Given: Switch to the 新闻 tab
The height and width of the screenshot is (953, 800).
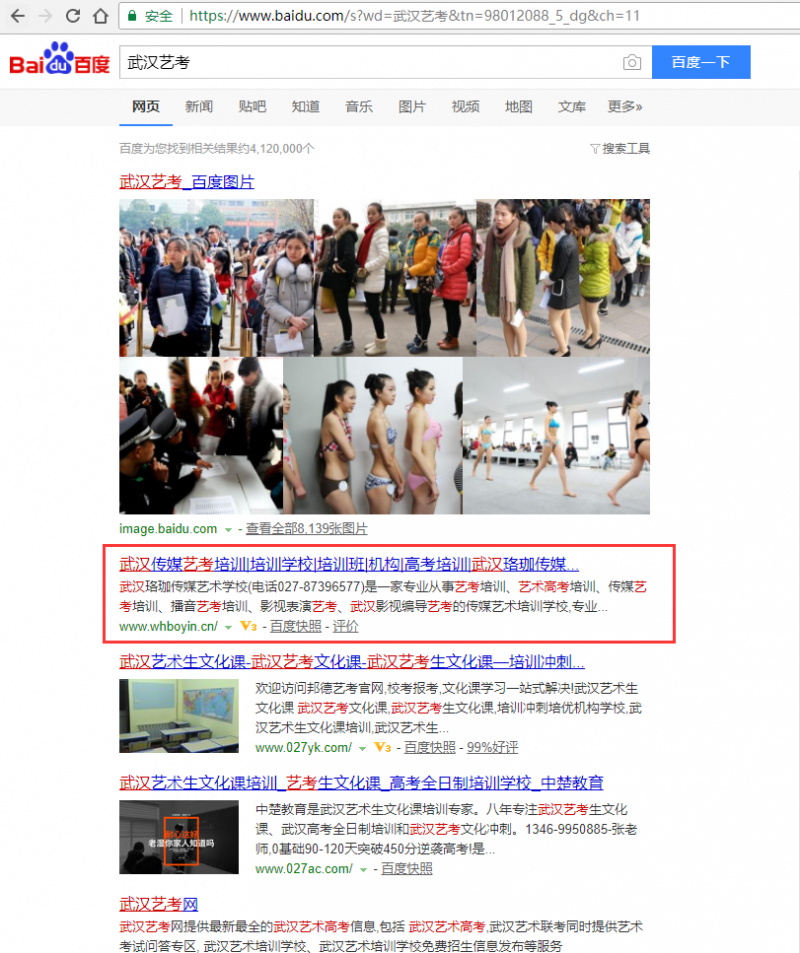Looking at the screenshot, I should click(197, 106).
